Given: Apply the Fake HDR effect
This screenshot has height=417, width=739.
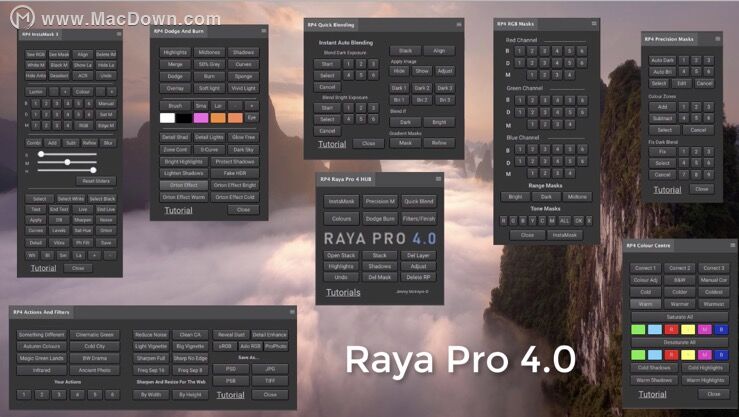Looking at the screenshot, I should pos(235,173).
